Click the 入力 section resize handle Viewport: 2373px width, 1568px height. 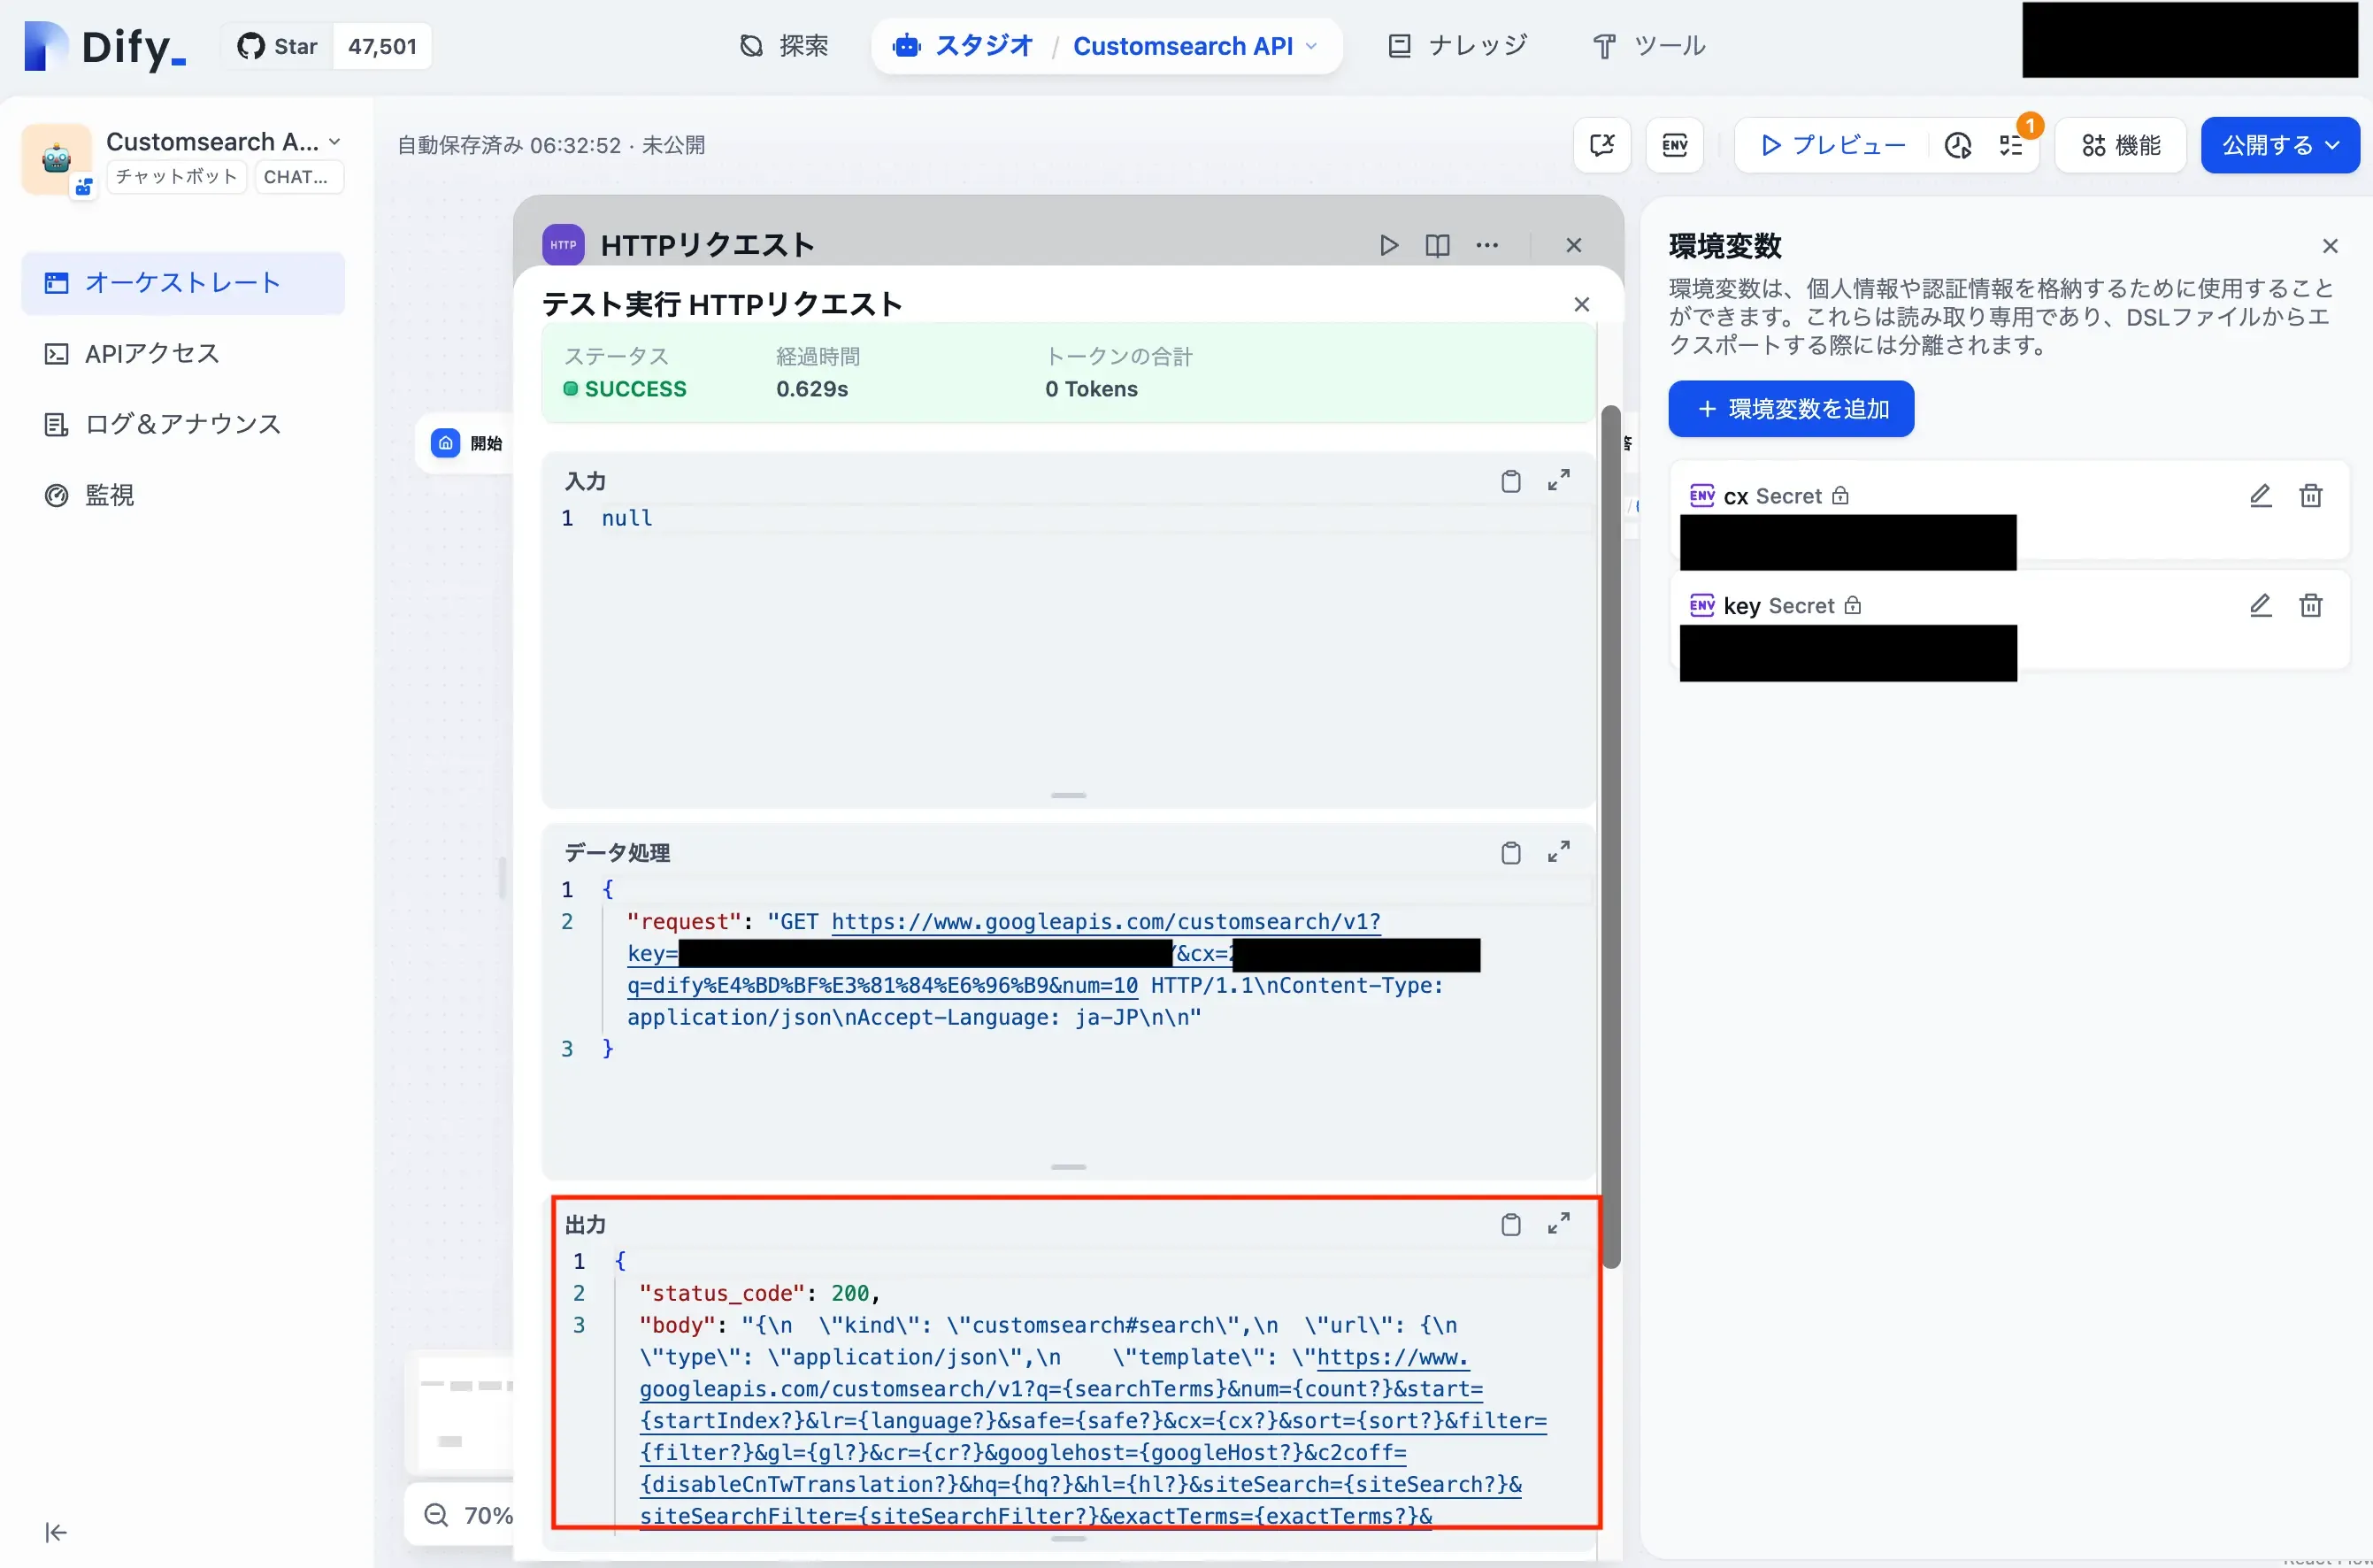pos(1068,795)
